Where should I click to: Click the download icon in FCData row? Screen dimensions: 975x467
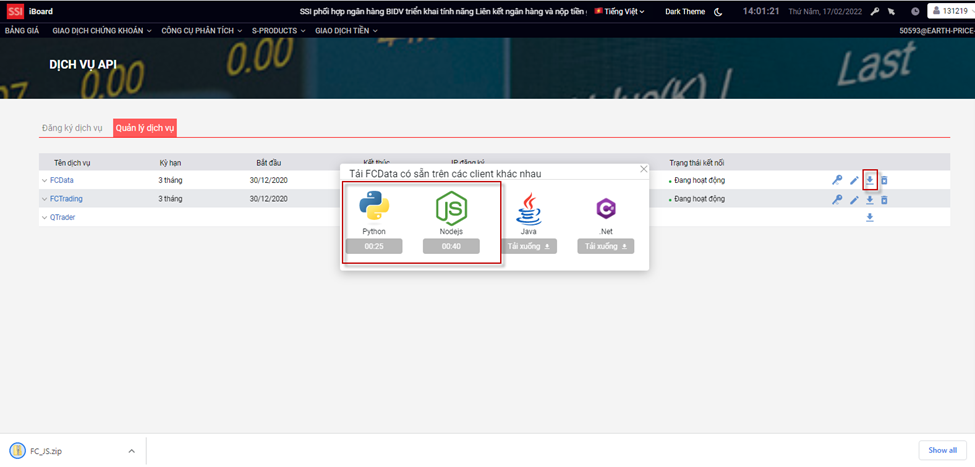(870, 180)
